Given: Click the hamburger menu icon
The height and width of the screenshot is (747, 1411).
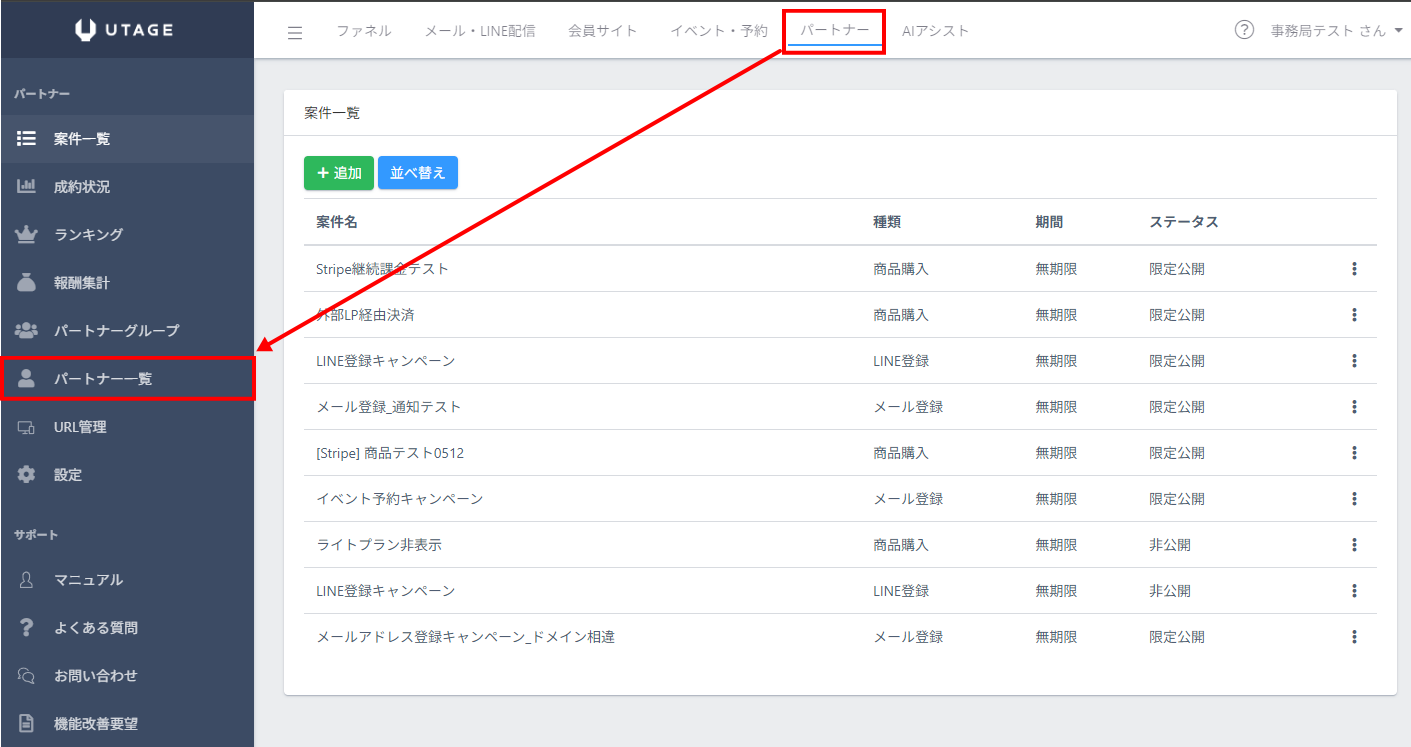Looking at the screenshot, I should point(294,32).
